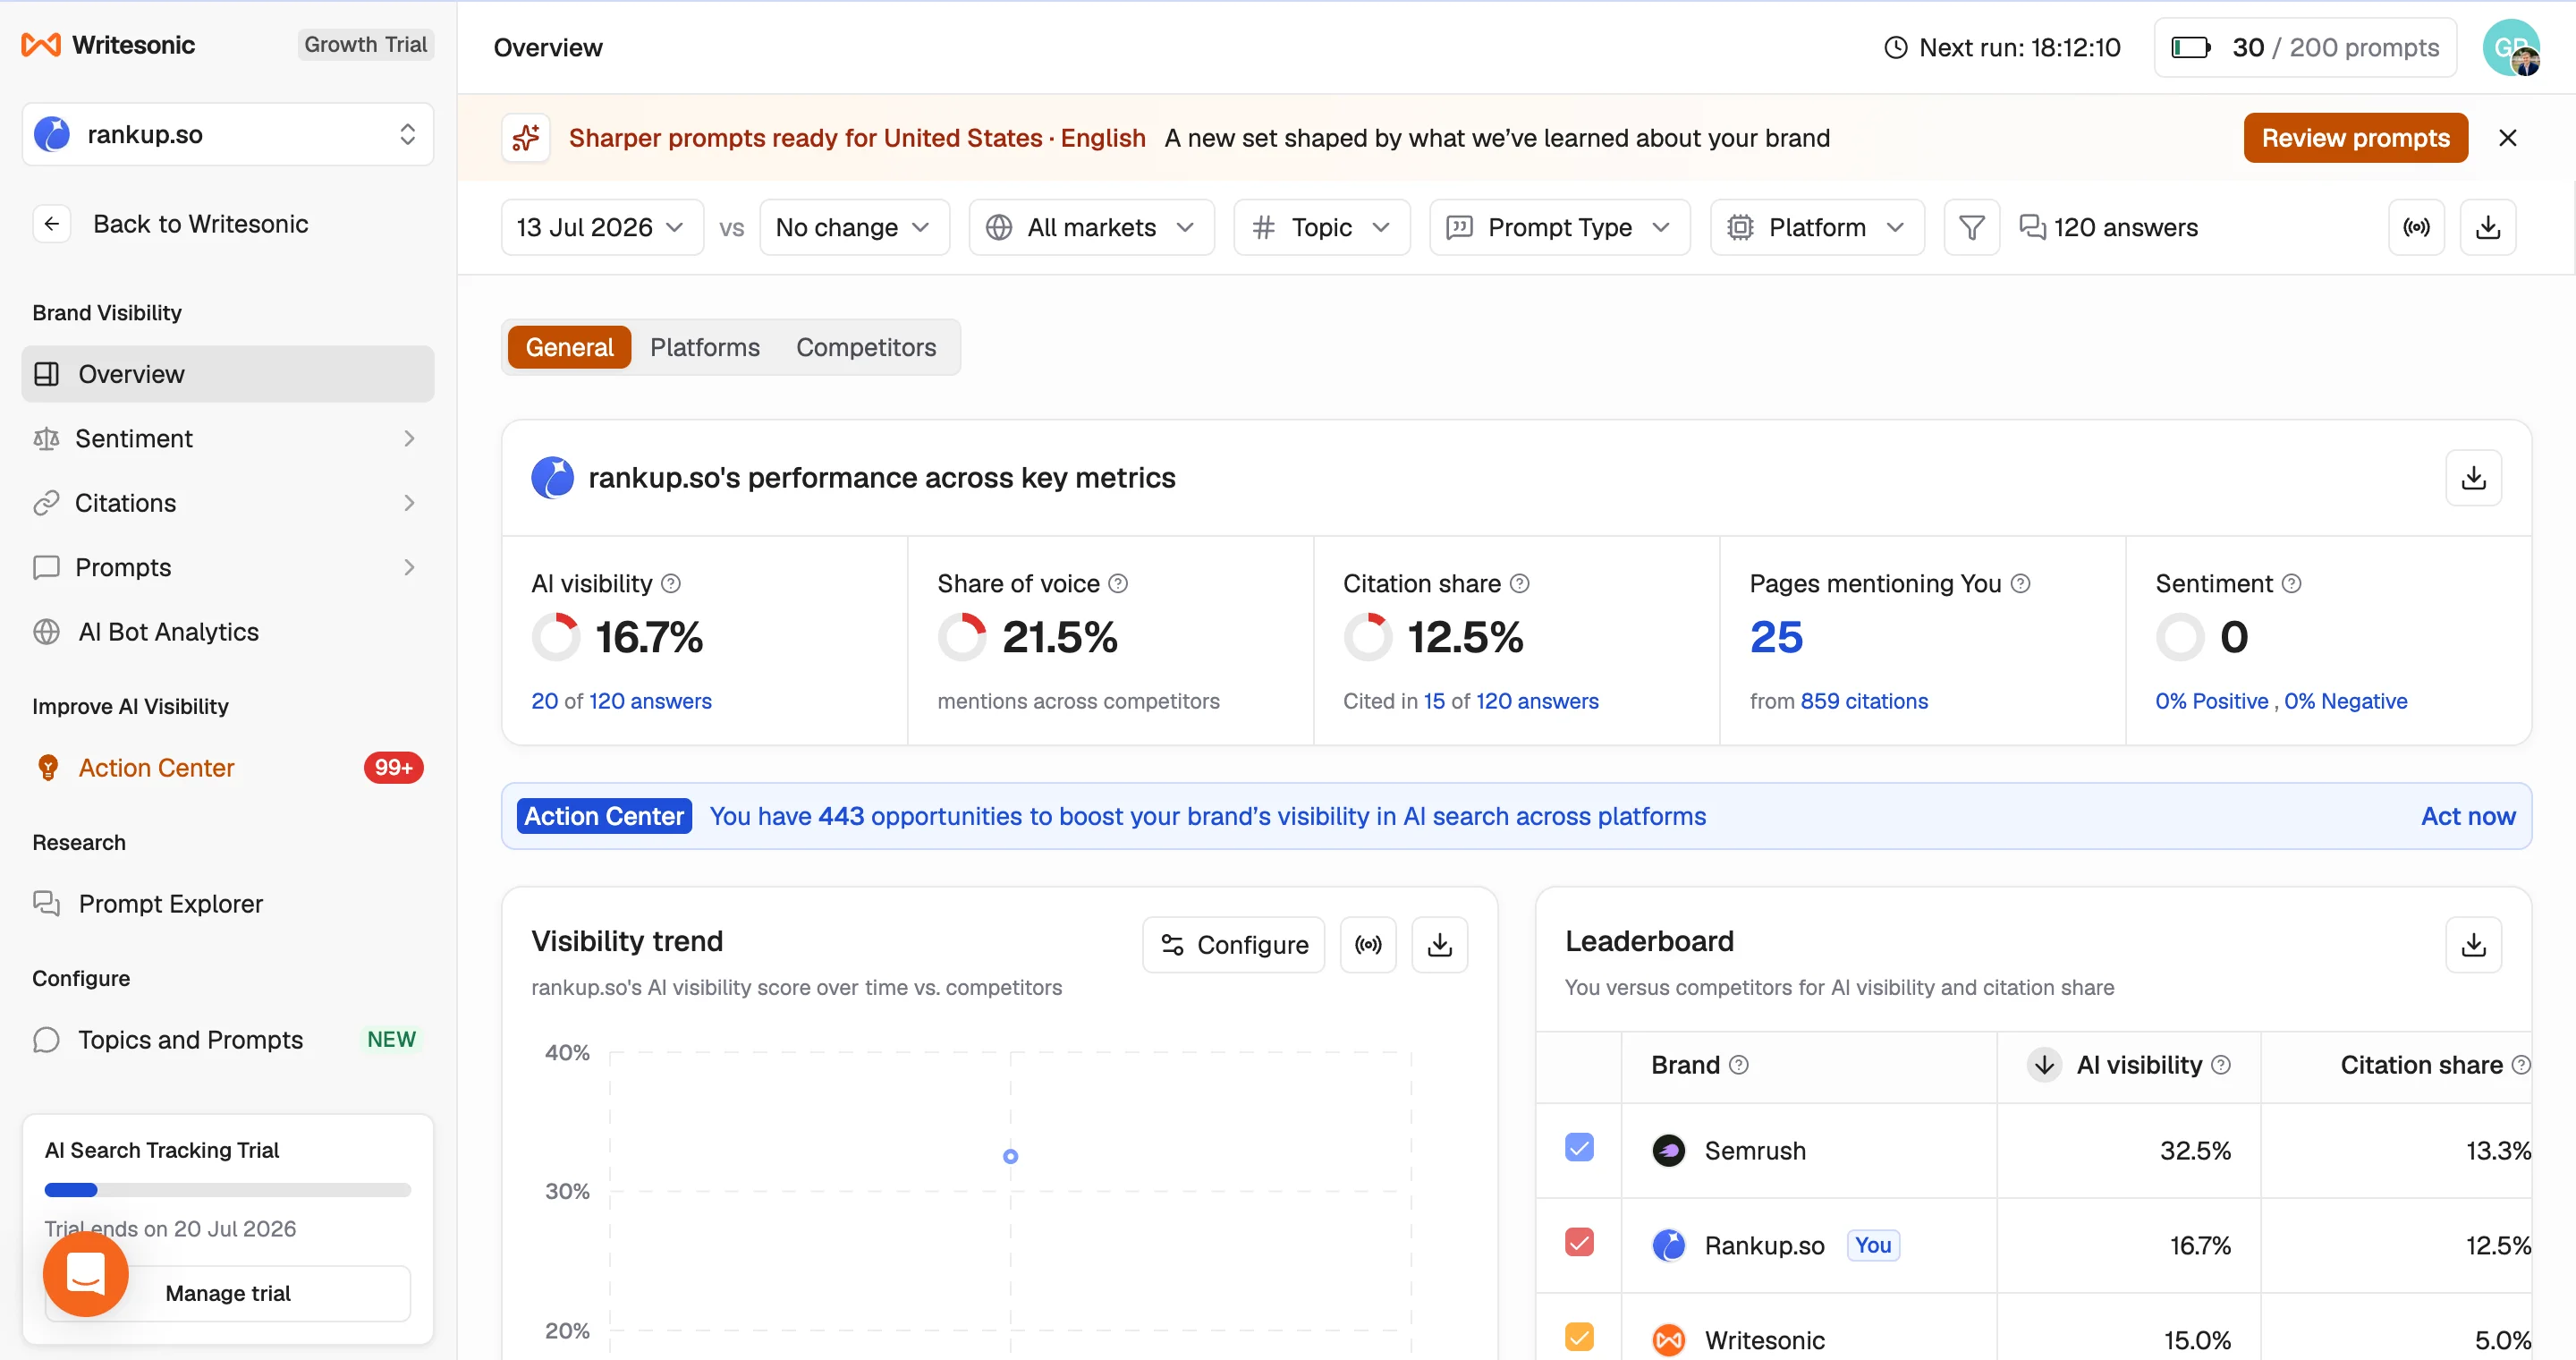
Task: Click the clock icon beside Next run
Action: point(1895,47)
